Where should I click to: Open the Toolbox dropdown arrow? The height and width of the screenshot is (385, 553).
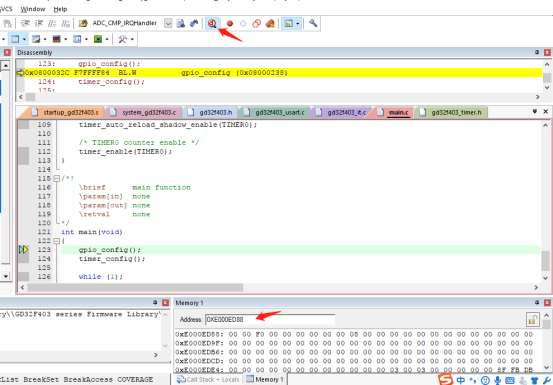point(132,39)
